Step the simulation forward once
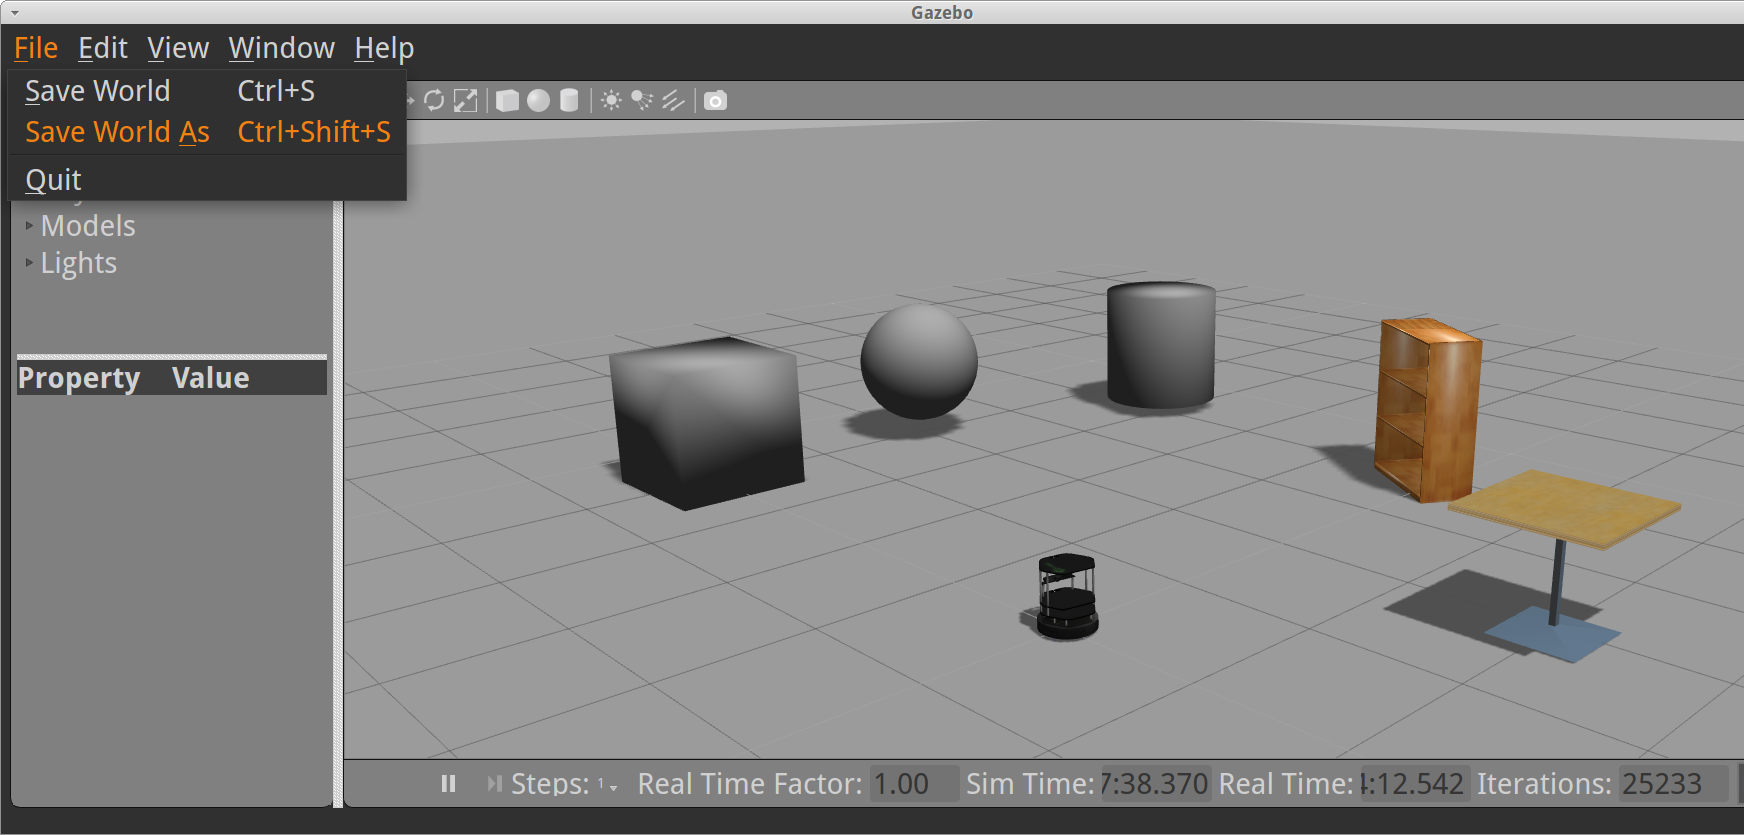This screenshot has height=835, width=1744. [494, 784]
